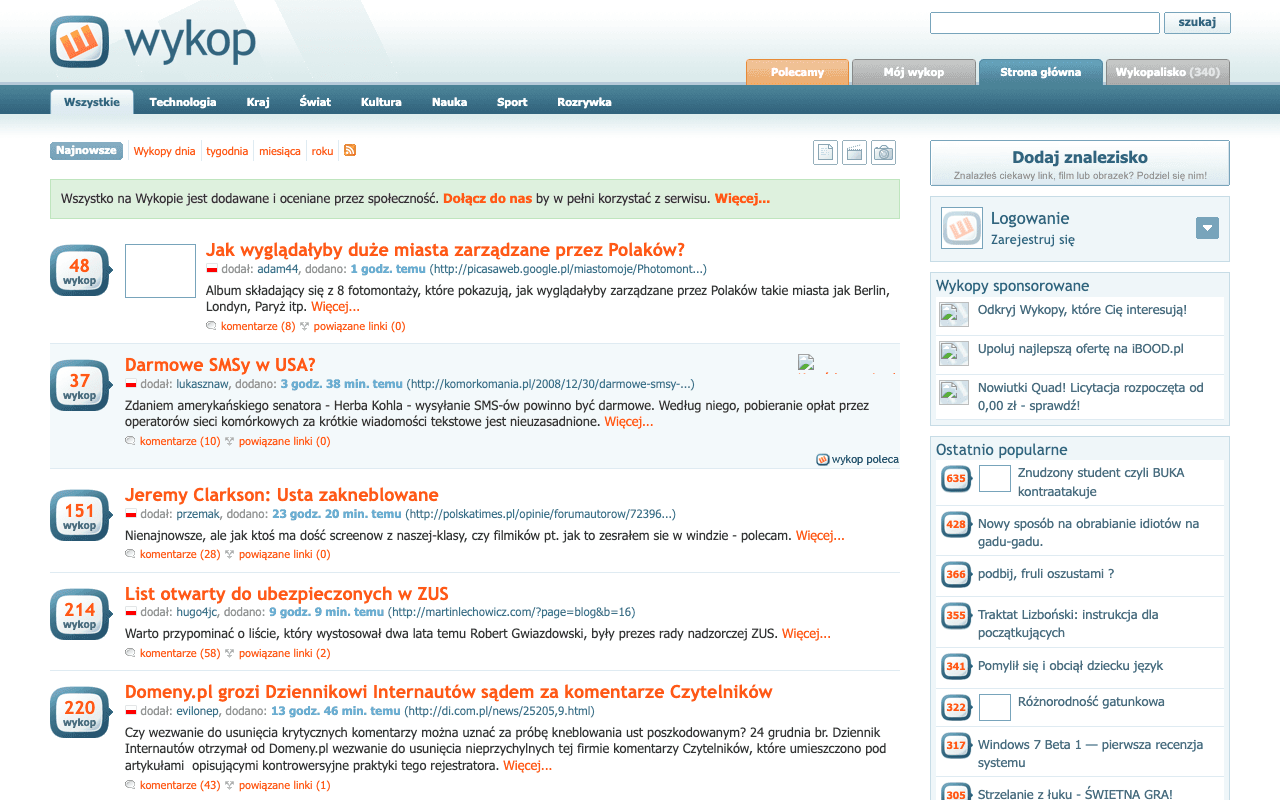Open Darmowe SMSy w USA? headline
The height and width of the screenshot is (800, 1280).
pos(220,365)
